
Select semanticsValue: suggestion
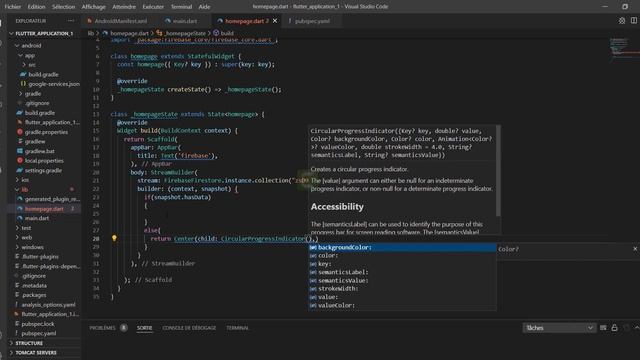402,280
